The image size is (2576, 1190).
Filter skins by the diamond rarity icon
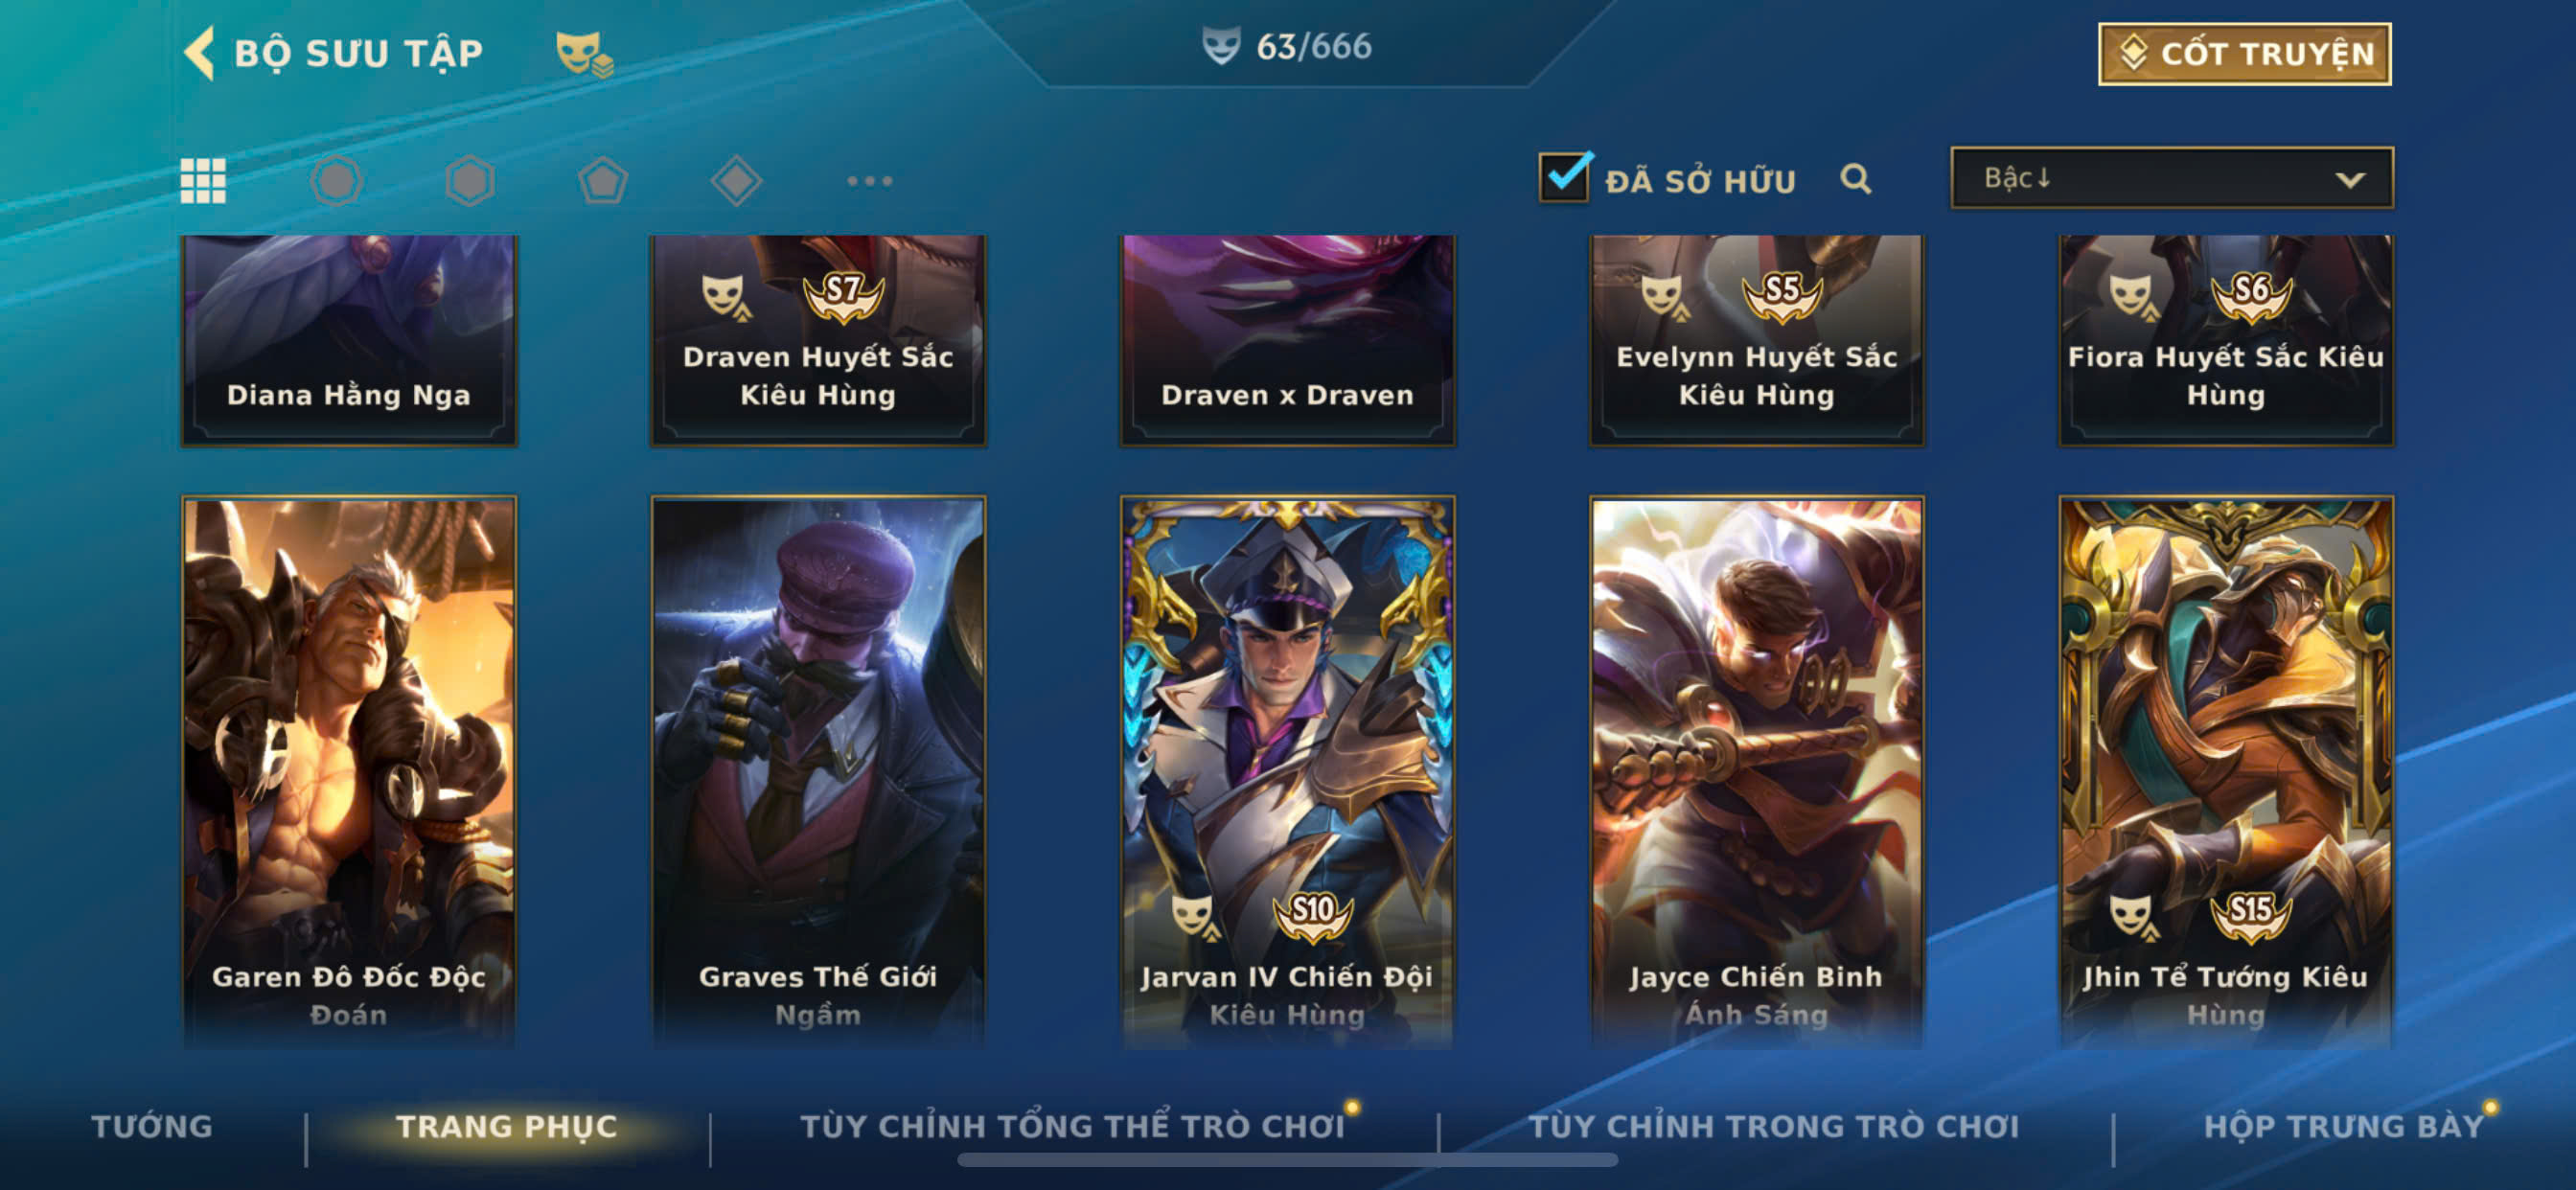pos(736,181)
